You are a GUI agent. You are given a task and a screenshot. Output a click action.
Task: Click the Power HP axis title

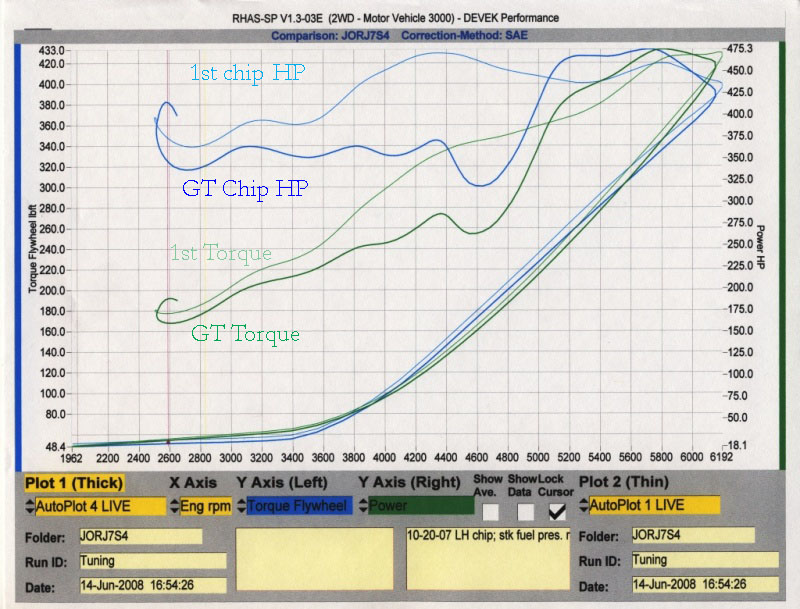pyautogui.click(x=760, y=247)
